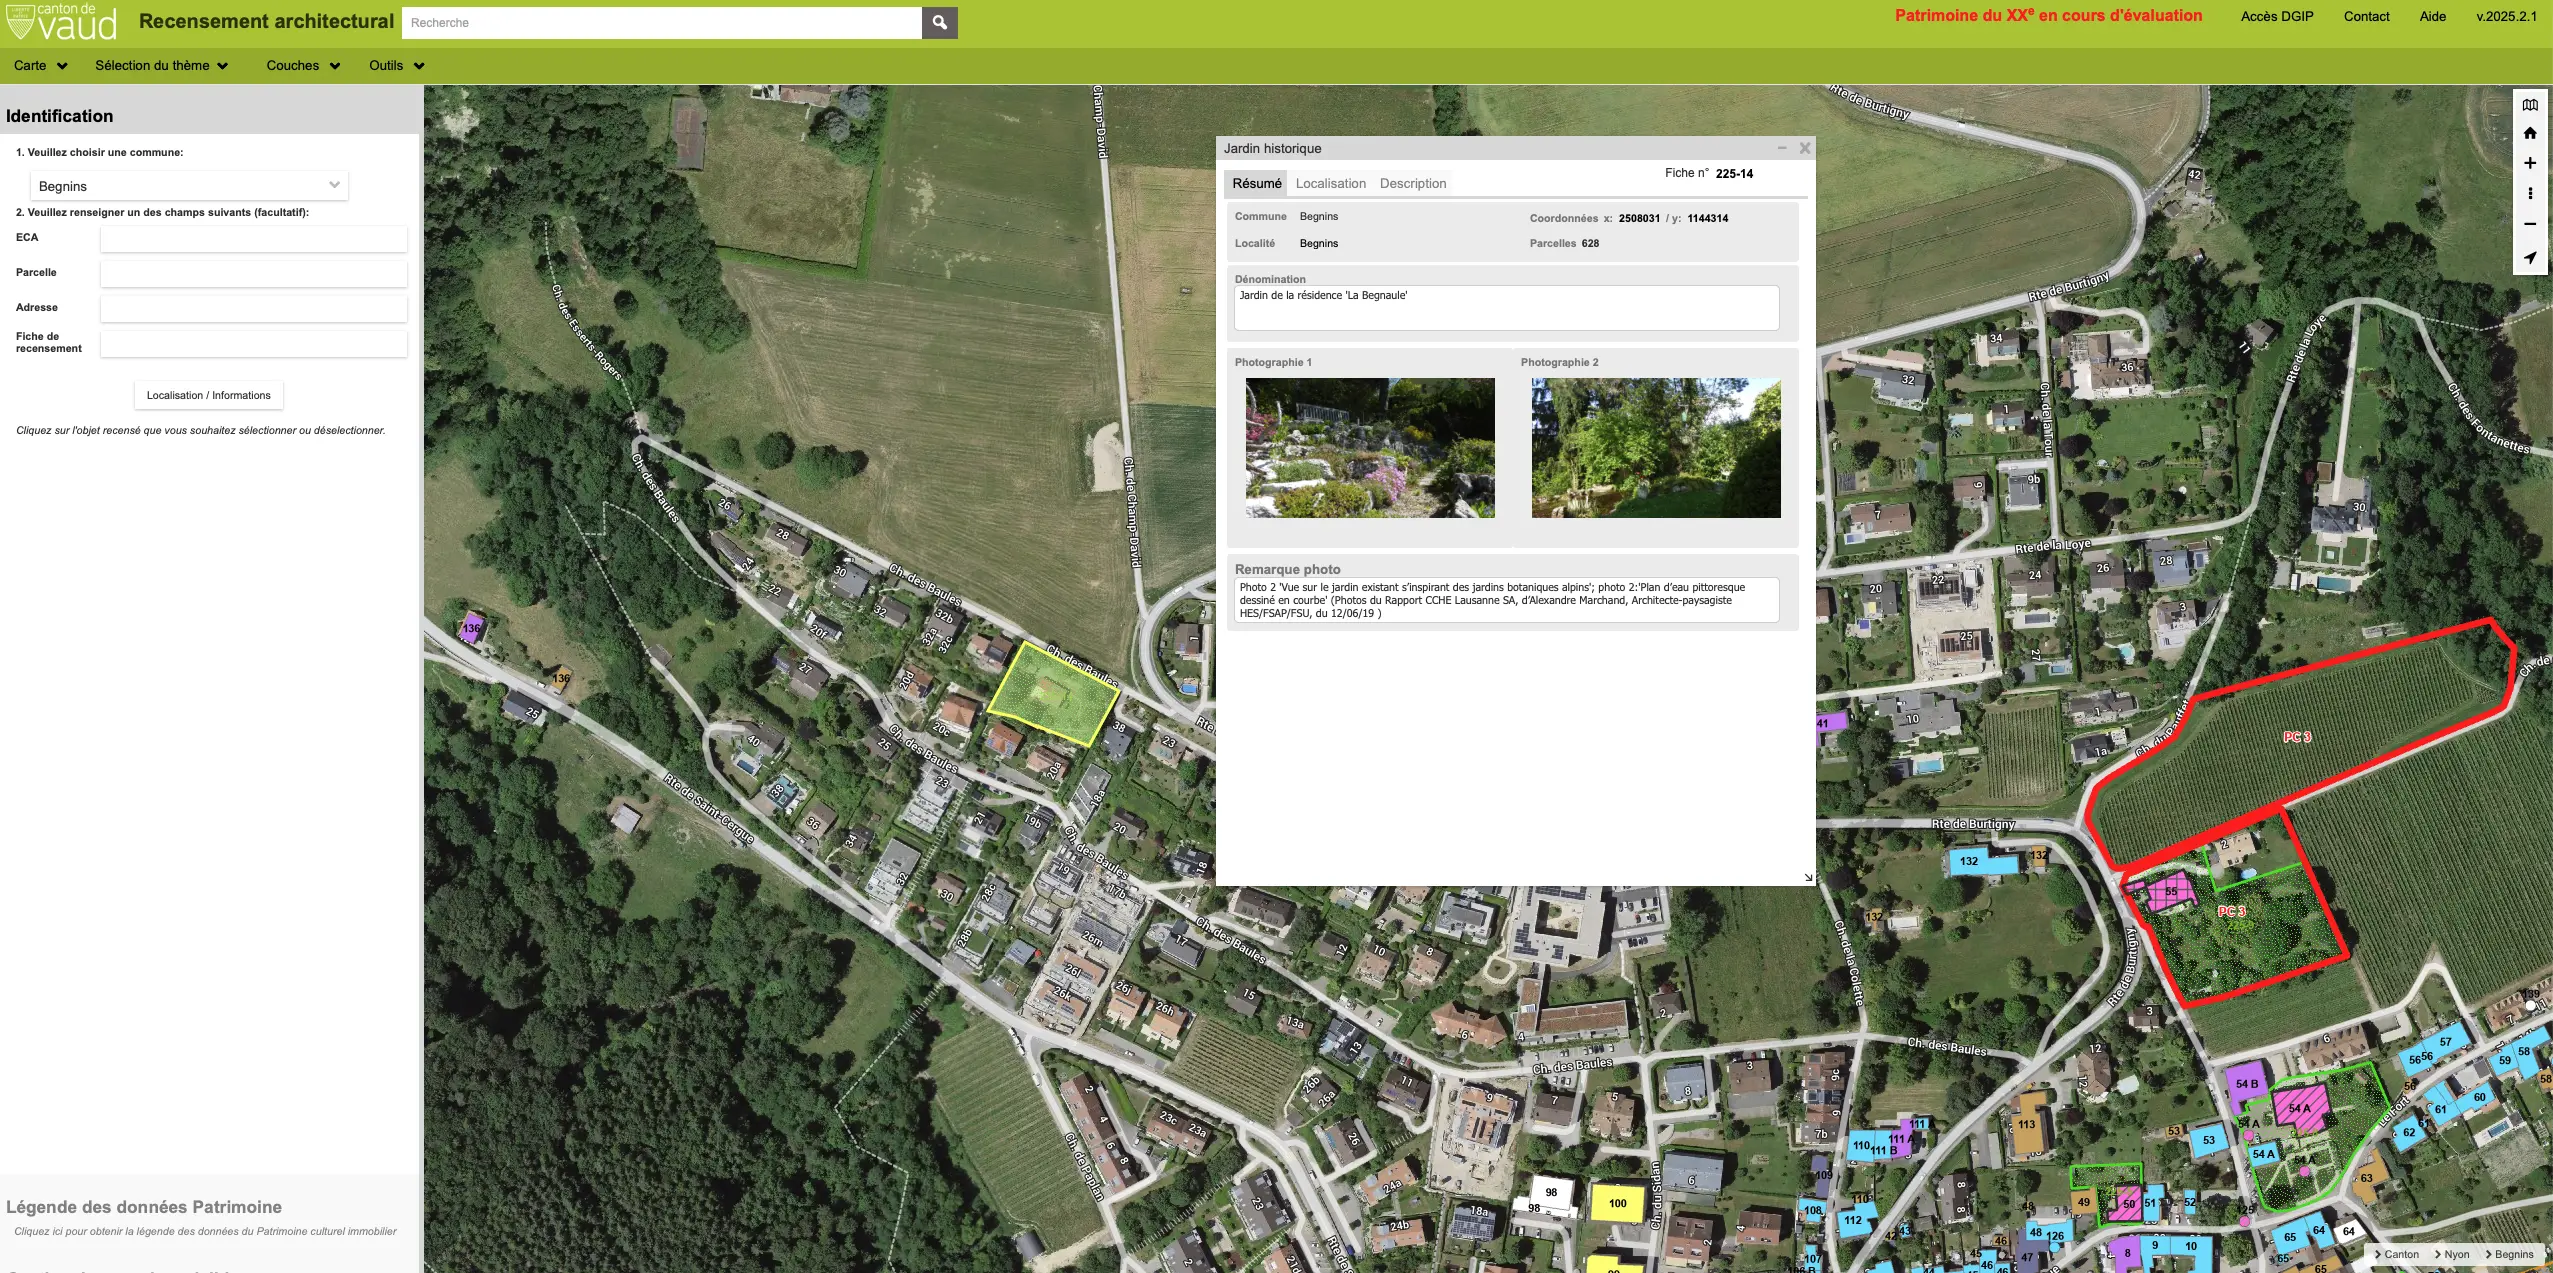Image resolution: width=2553 pixels, height=1273 pixels.
Task: Click the Localisation / Informations button
Action: coord(208,395)
